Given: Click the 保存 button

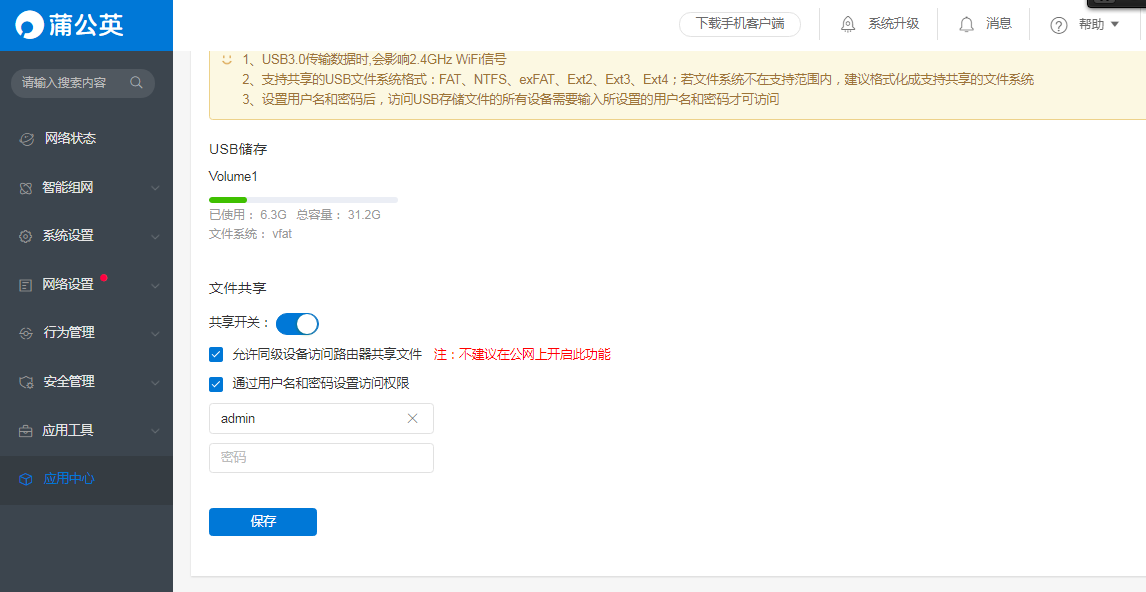Looking at the screenshot, I should pos(262,521).
